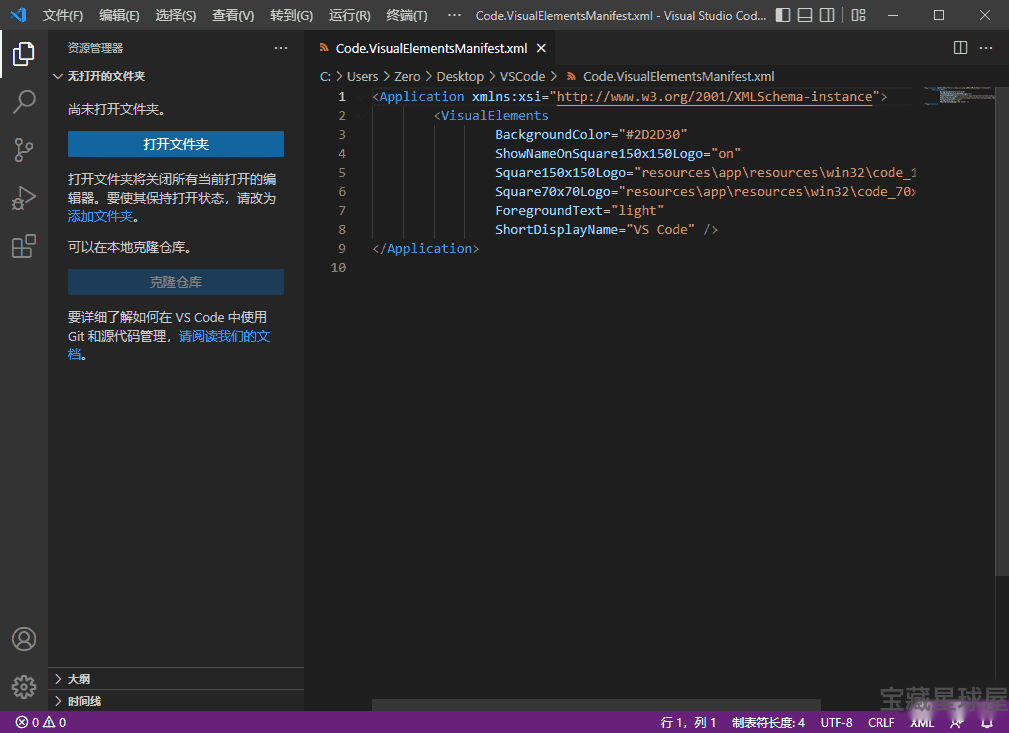1009x733 pixels.
Task: Open the 查看(V) menu
Action: pyautogui.click(x=233, y=15)
